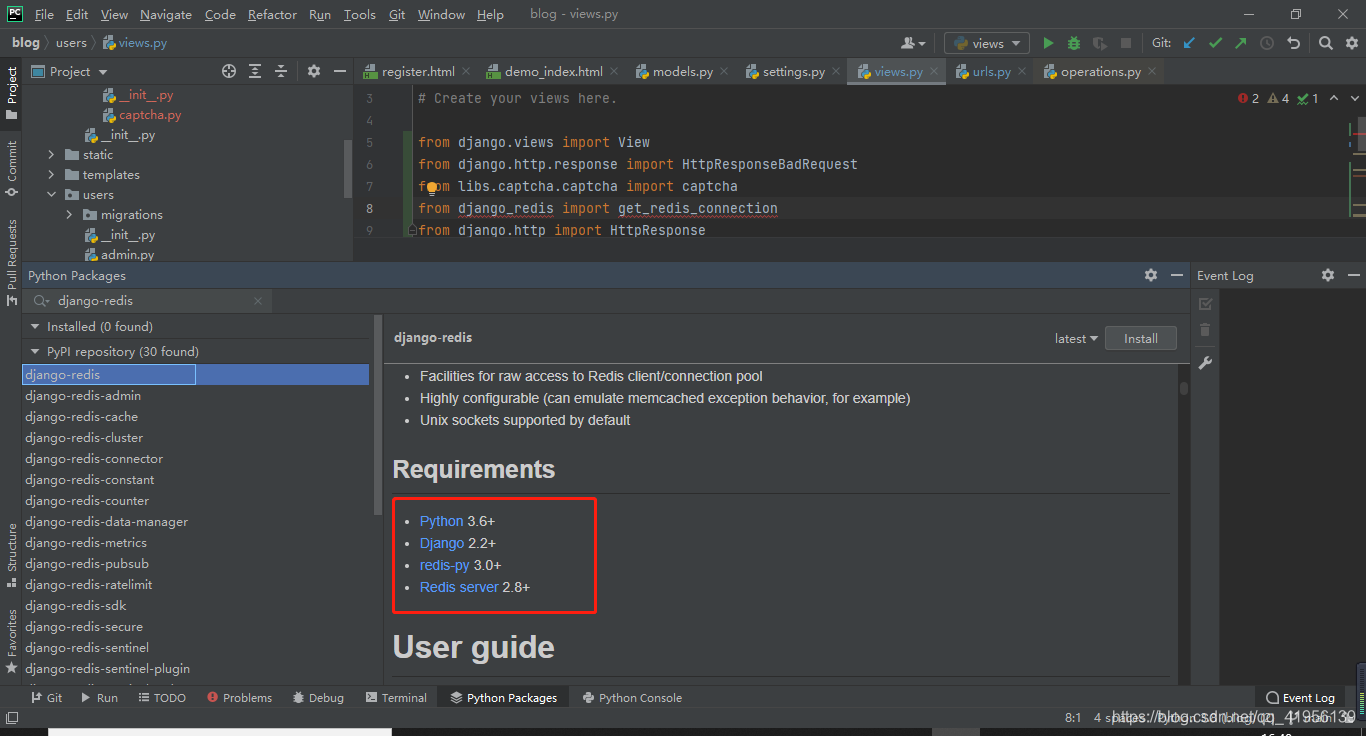Start debugging with the green bug icon

pos(1074,43)
